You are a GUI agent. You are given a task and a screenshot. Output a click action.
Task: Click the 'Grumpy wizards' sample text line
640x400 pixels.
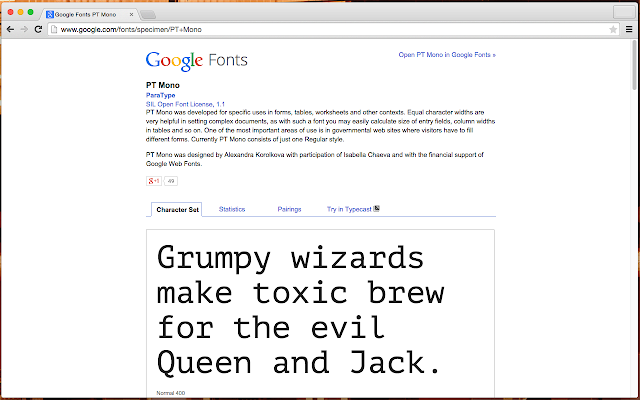(x=291, y=259)
